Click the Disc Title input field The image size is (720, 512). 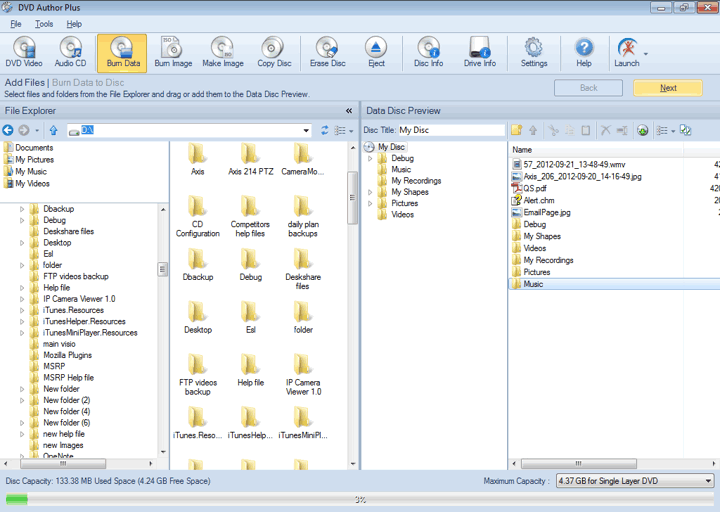451,130
